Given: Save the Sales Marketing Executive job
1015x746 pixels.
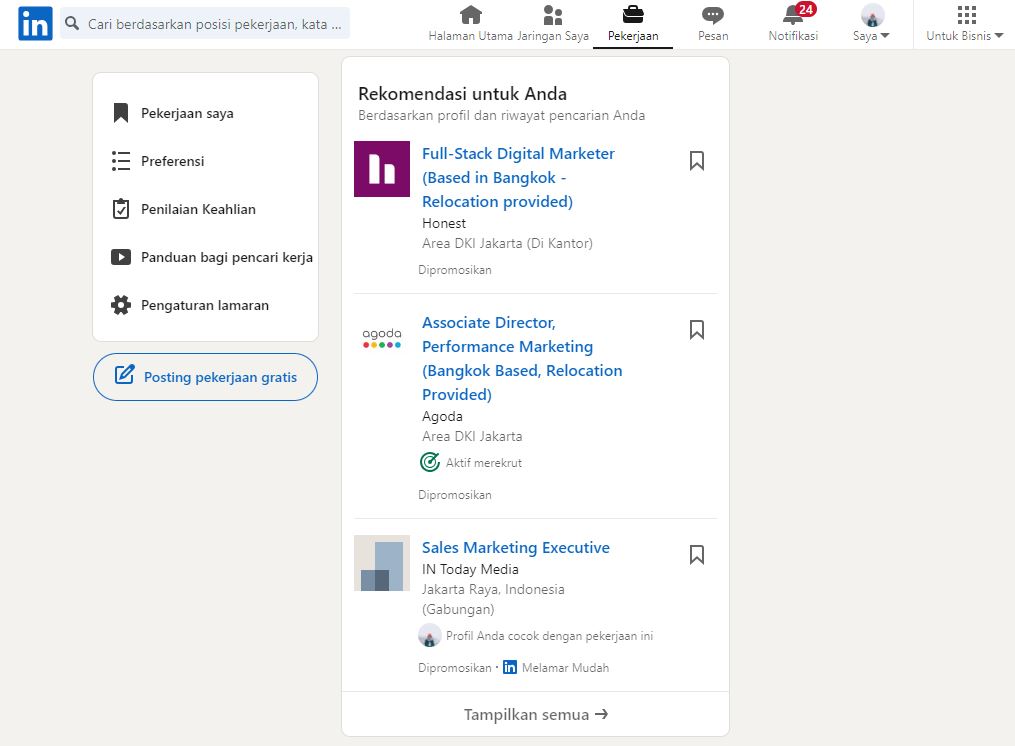Looking at the screenshot, I should 697,554.
